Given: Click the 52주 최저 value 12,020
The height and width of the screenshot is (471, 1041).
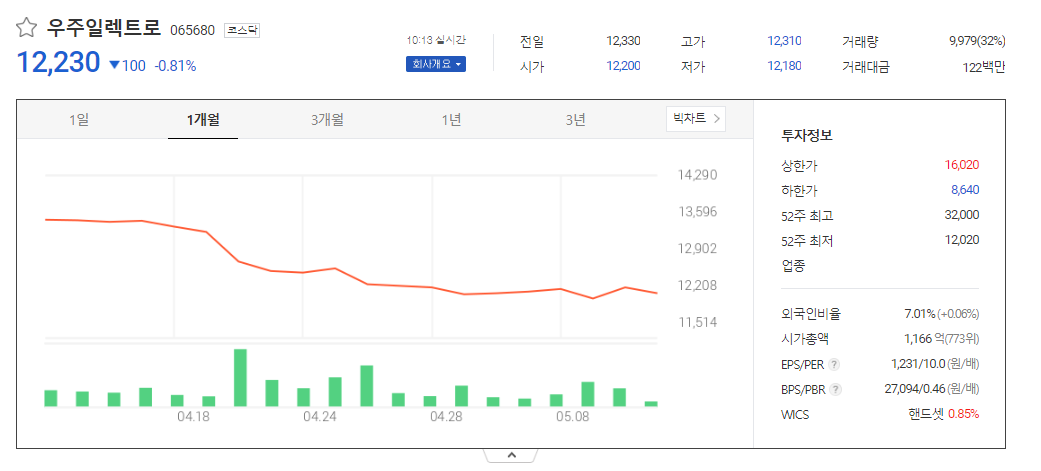Looking at the screenshot, I should (x=961, y=240).
